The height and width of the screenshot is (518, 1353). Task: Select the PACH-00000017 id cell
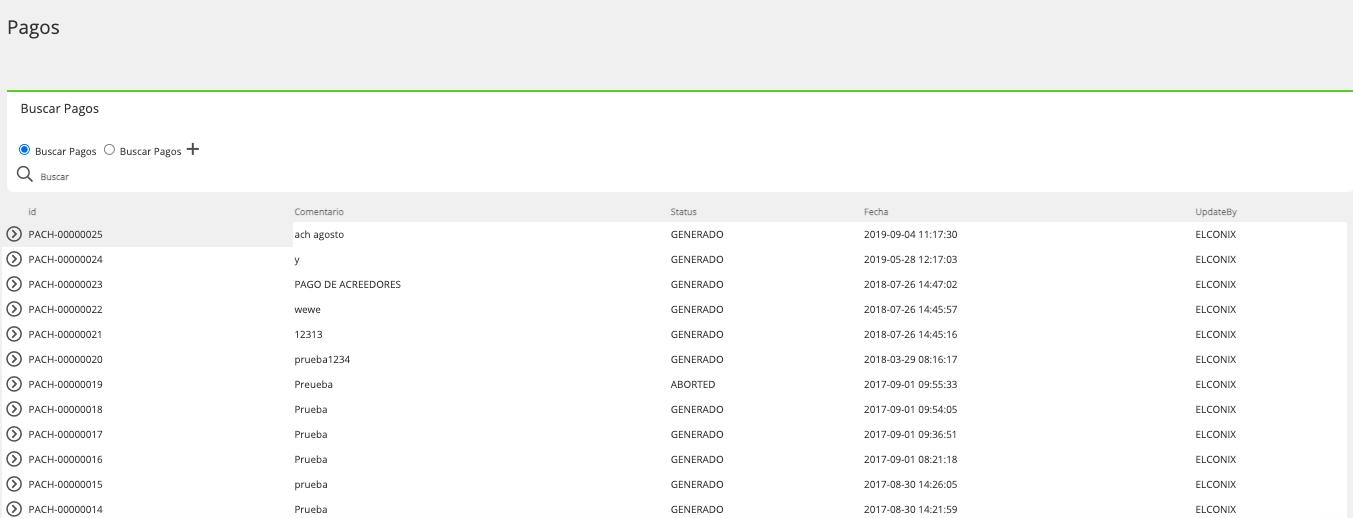[66, 434]
